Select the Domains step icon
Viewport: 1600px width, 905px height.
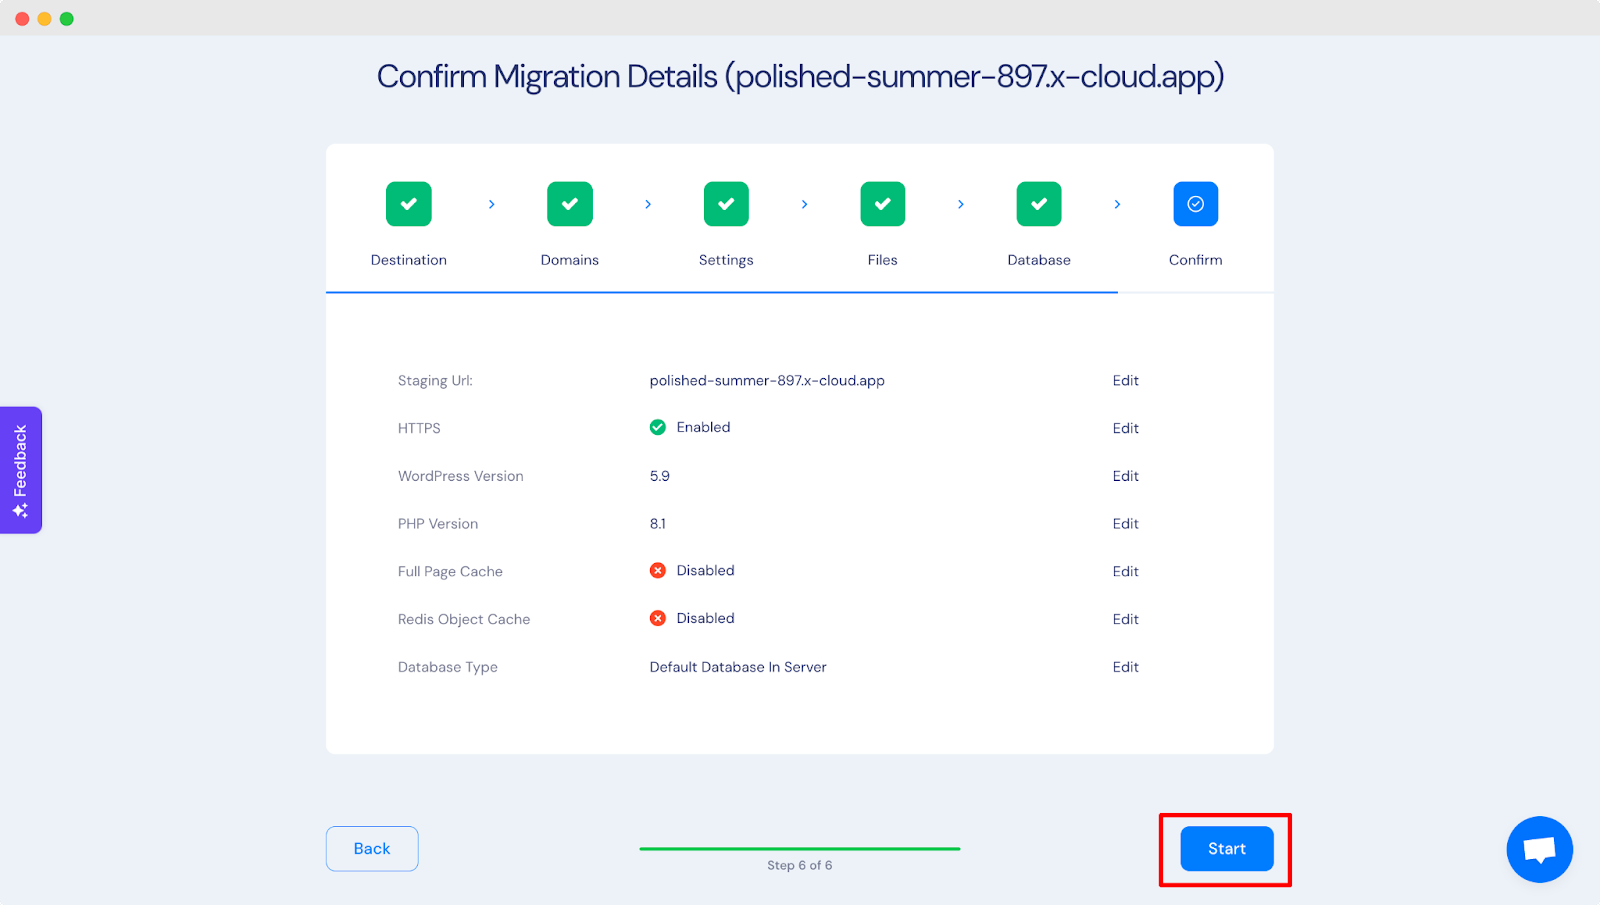pyautogui.click(x=569, y=203)
